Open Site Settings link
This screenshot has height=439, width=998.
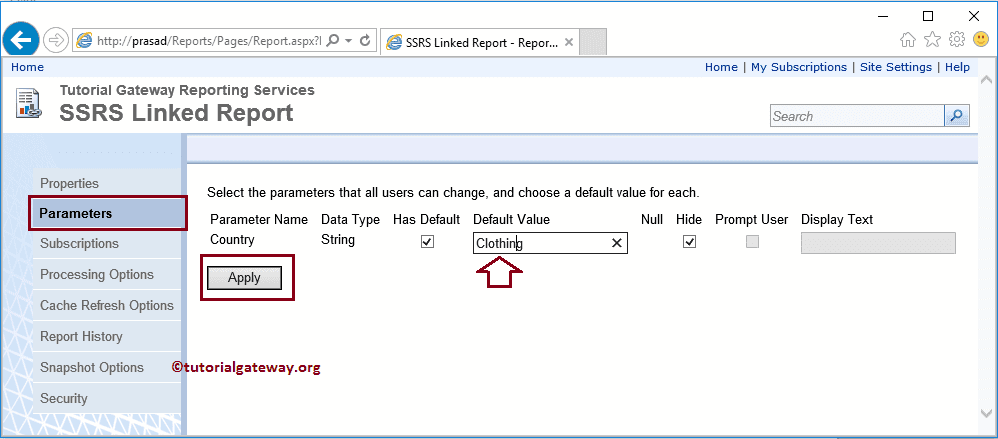point(896,67)
